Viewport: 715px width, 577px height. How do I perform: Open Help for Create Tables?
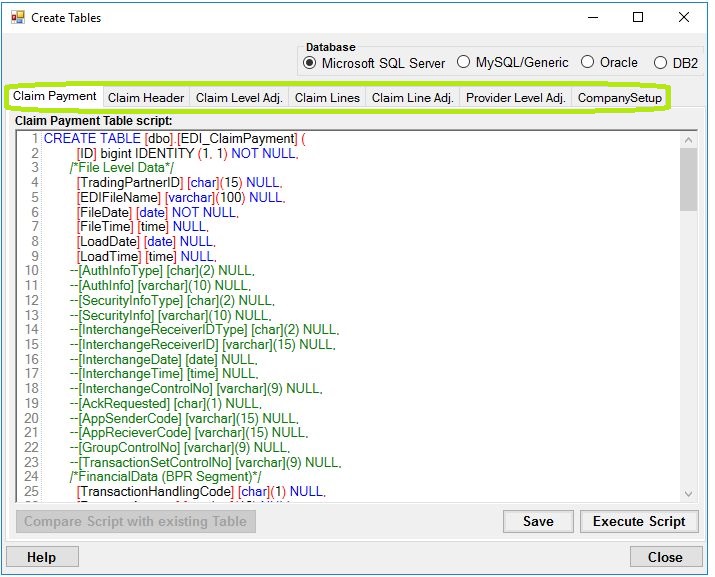42,557
